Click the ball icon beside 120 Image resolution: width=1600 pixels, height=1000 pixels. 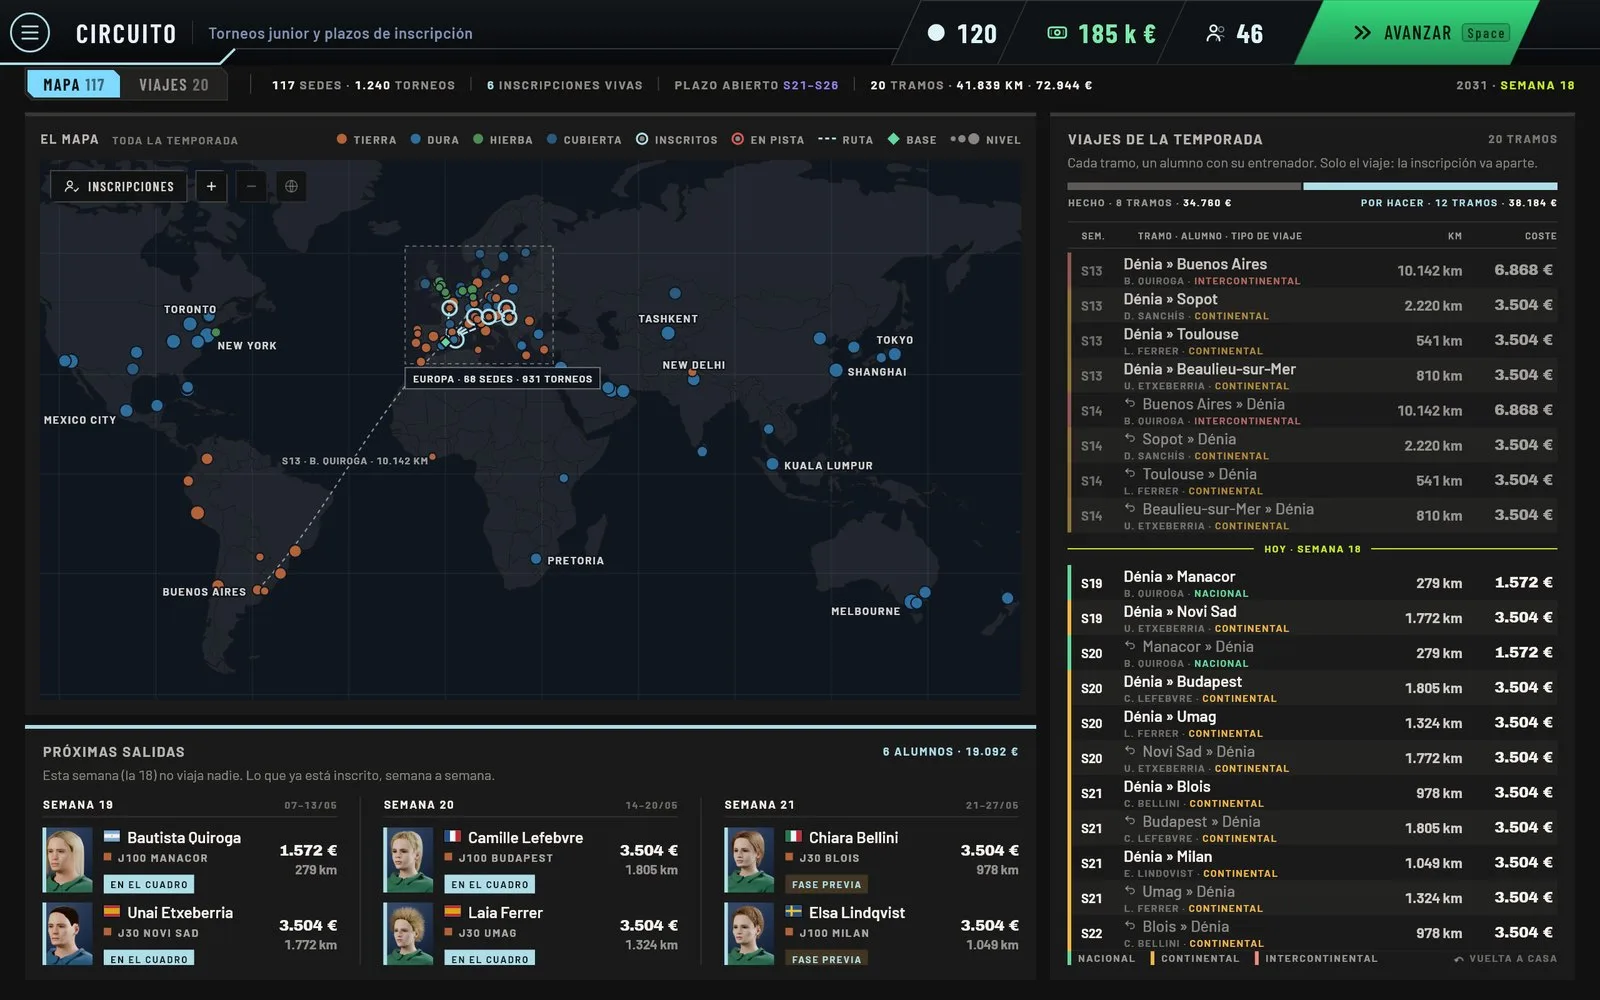pos(936,33)
